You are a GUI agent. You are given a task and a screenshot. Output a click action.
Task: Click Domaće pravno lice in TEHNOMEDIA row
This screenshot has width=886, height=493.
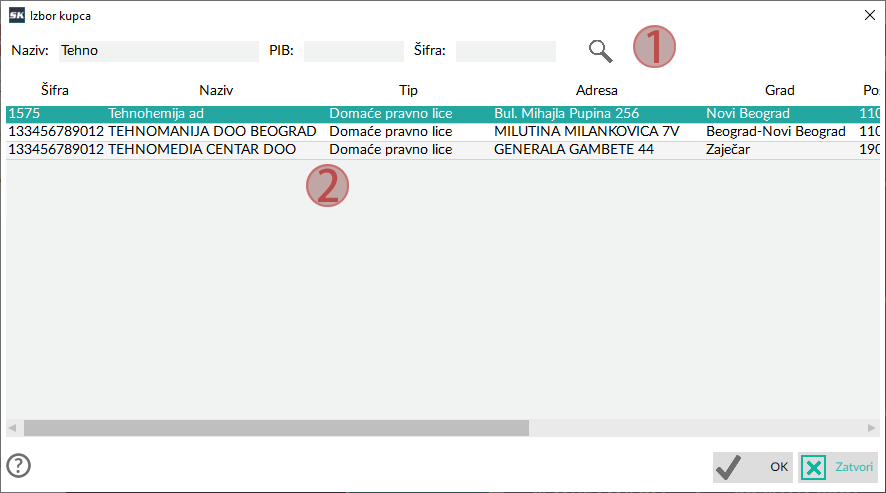(391, 150)
